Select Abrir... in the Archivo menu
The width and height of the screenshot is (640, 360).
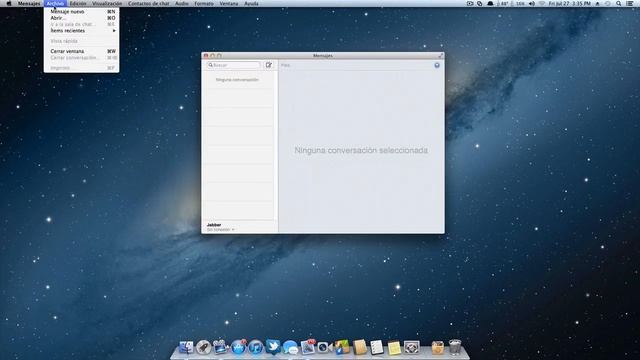pos(82,18)
